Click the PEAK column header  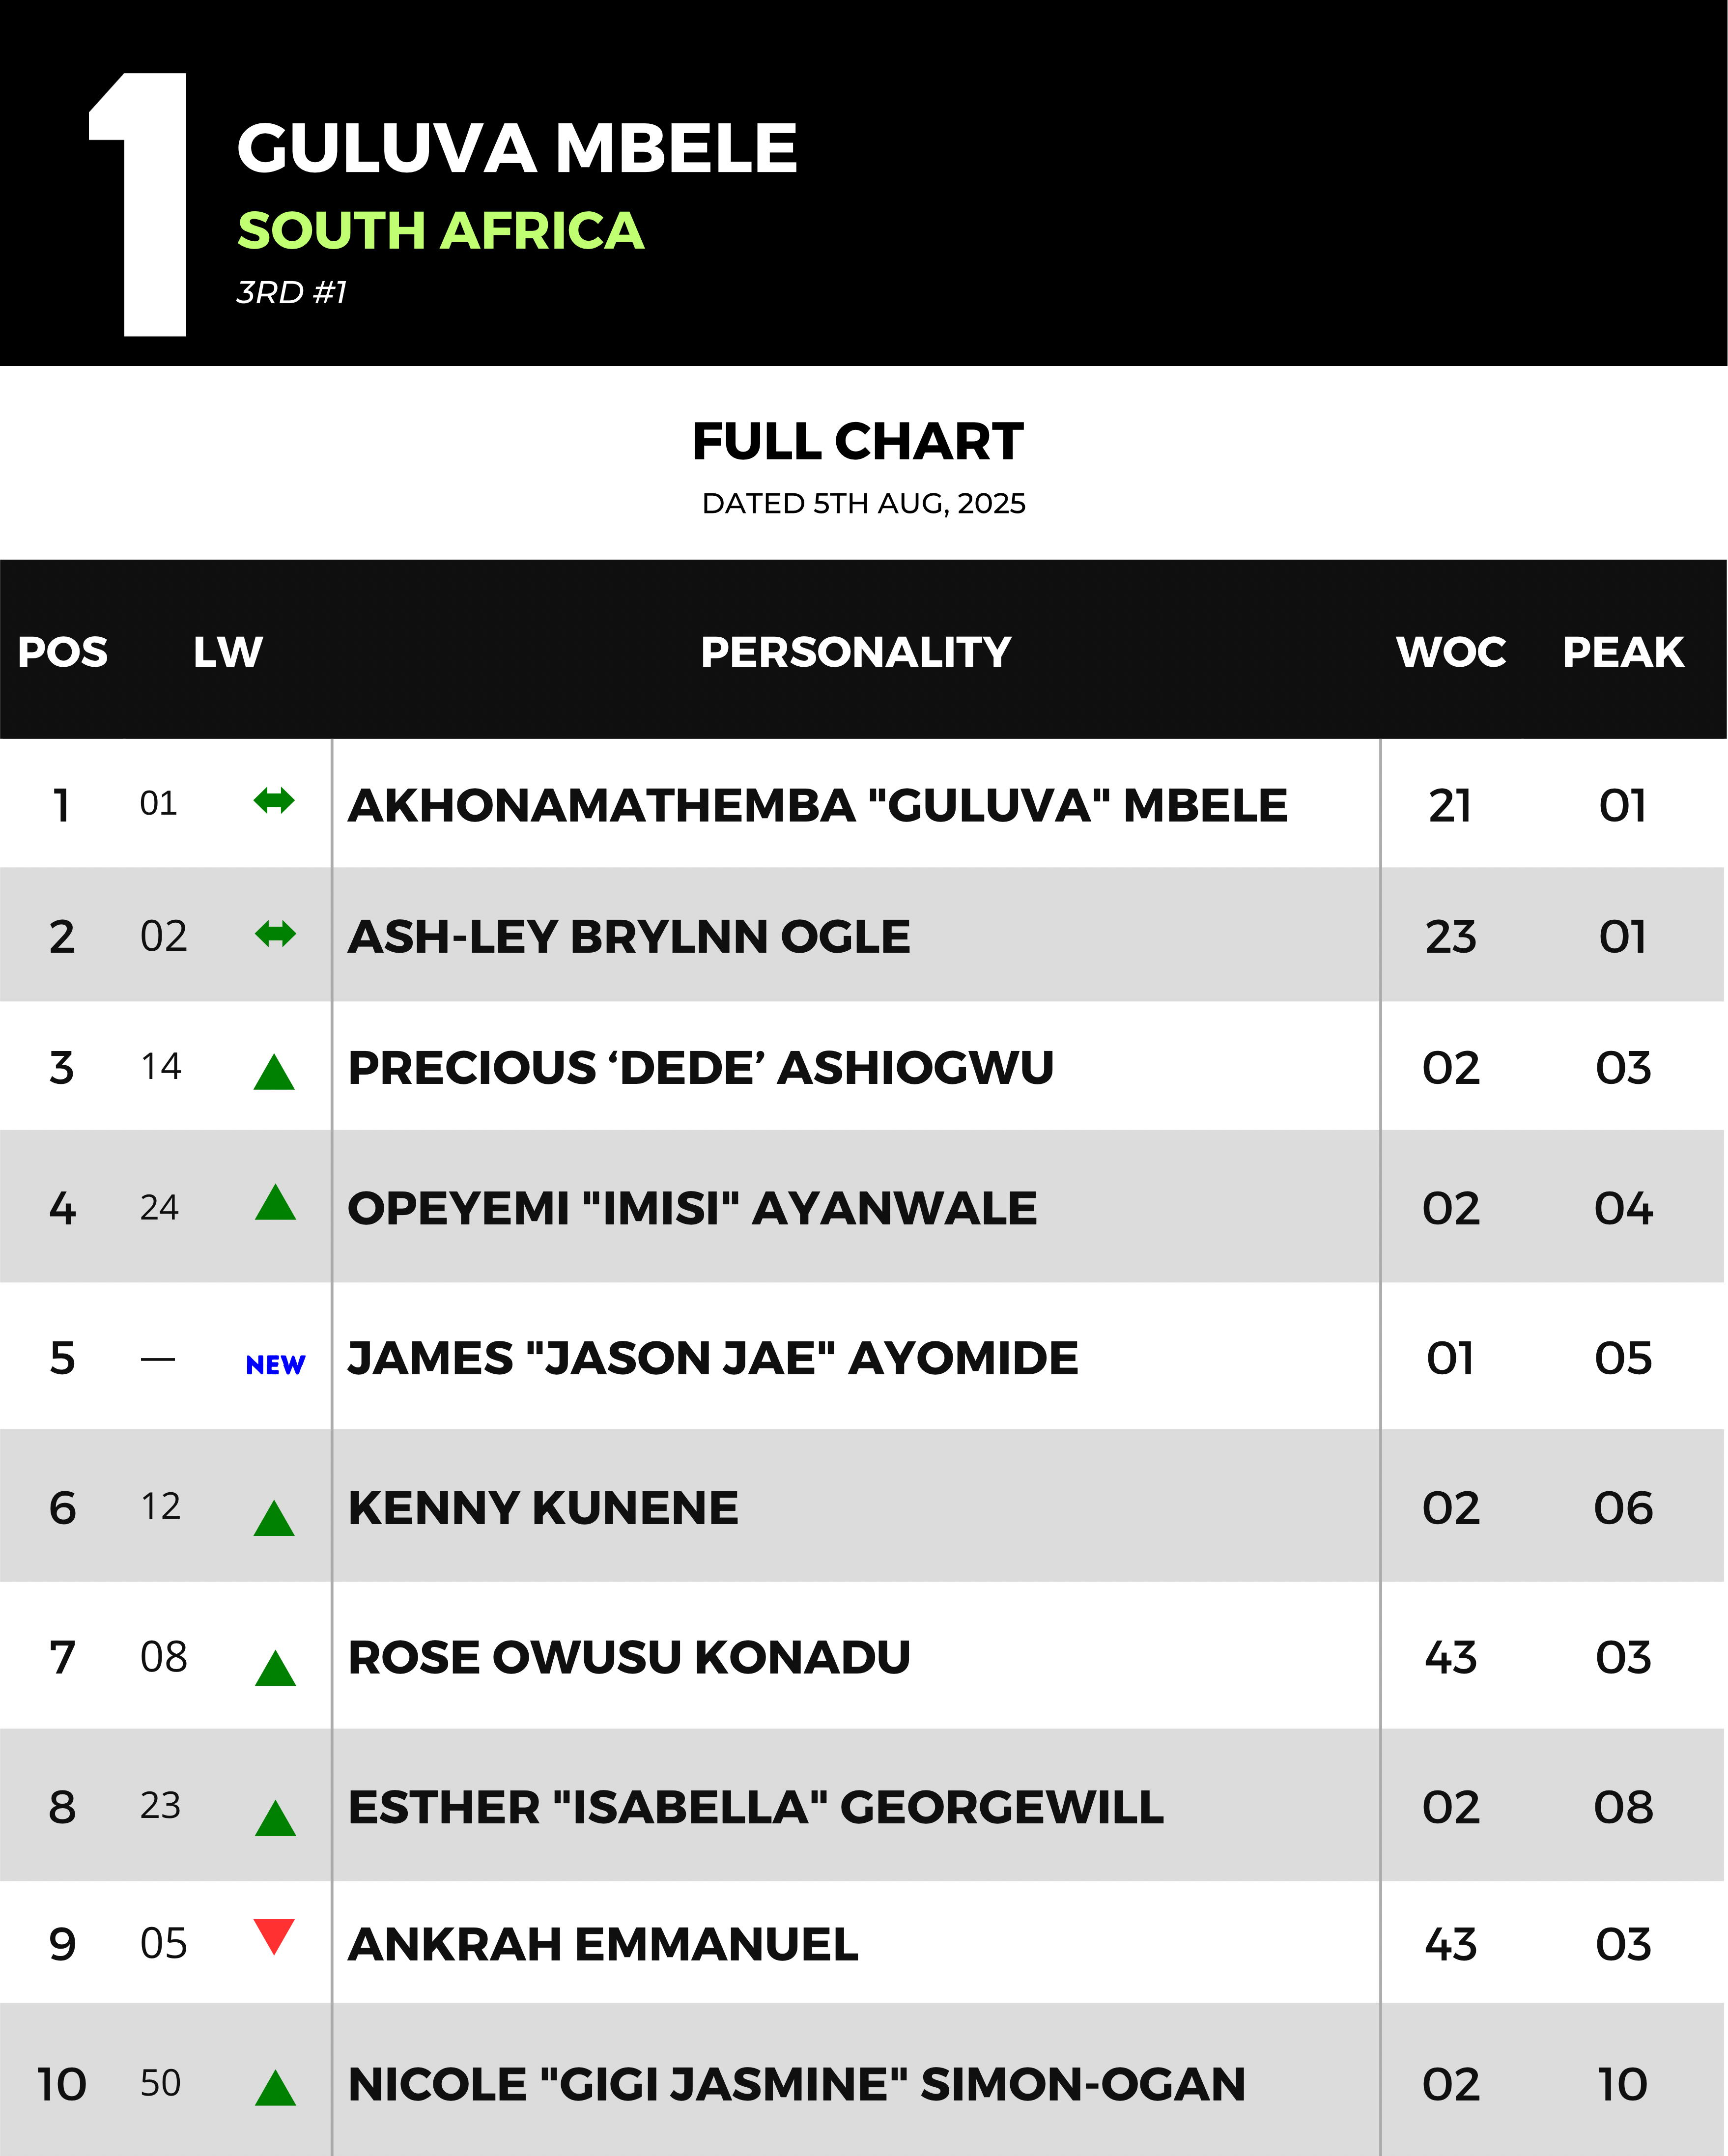coord(1623,652)
